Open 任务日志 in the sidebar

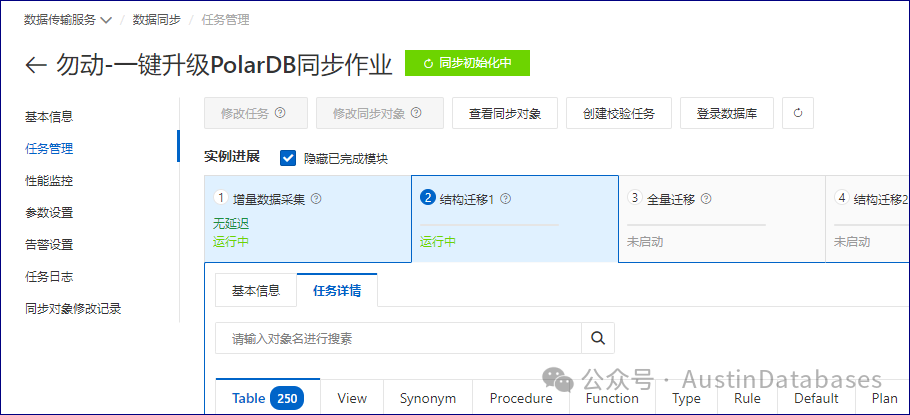[49, 276]
